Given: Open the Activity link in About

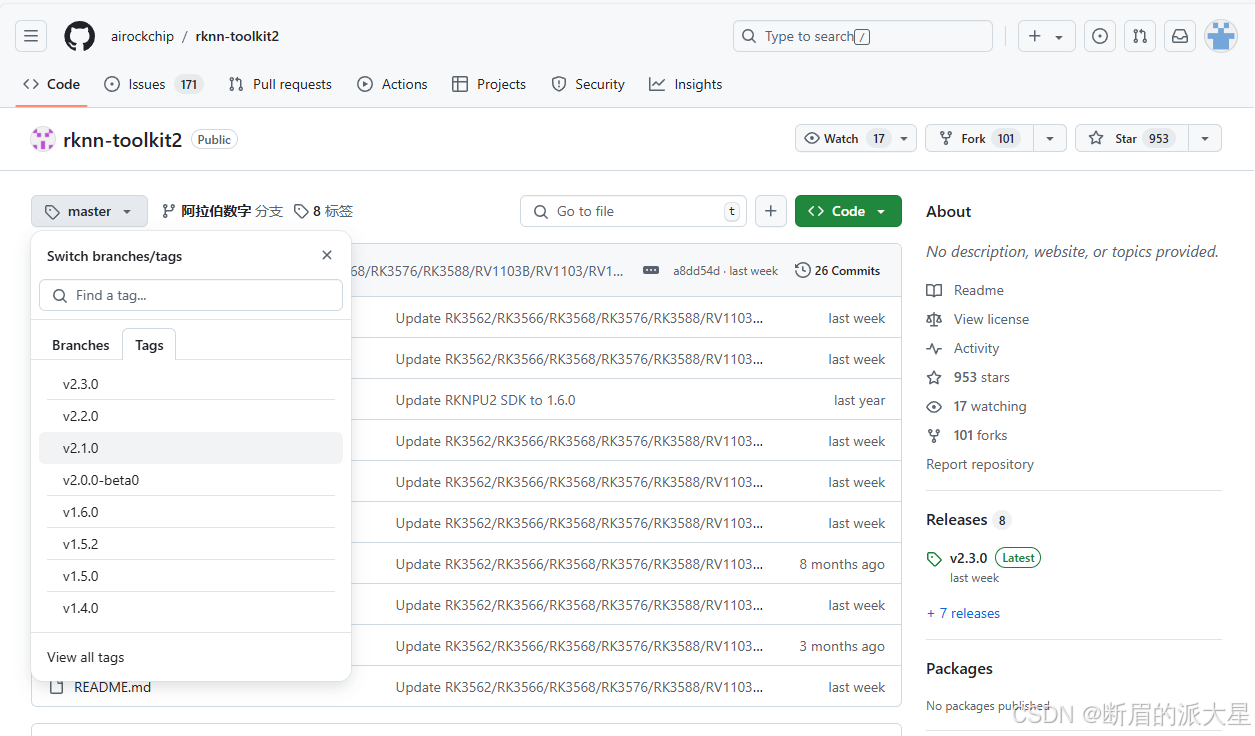Looking at the screenshot, I should pos(963,348).
